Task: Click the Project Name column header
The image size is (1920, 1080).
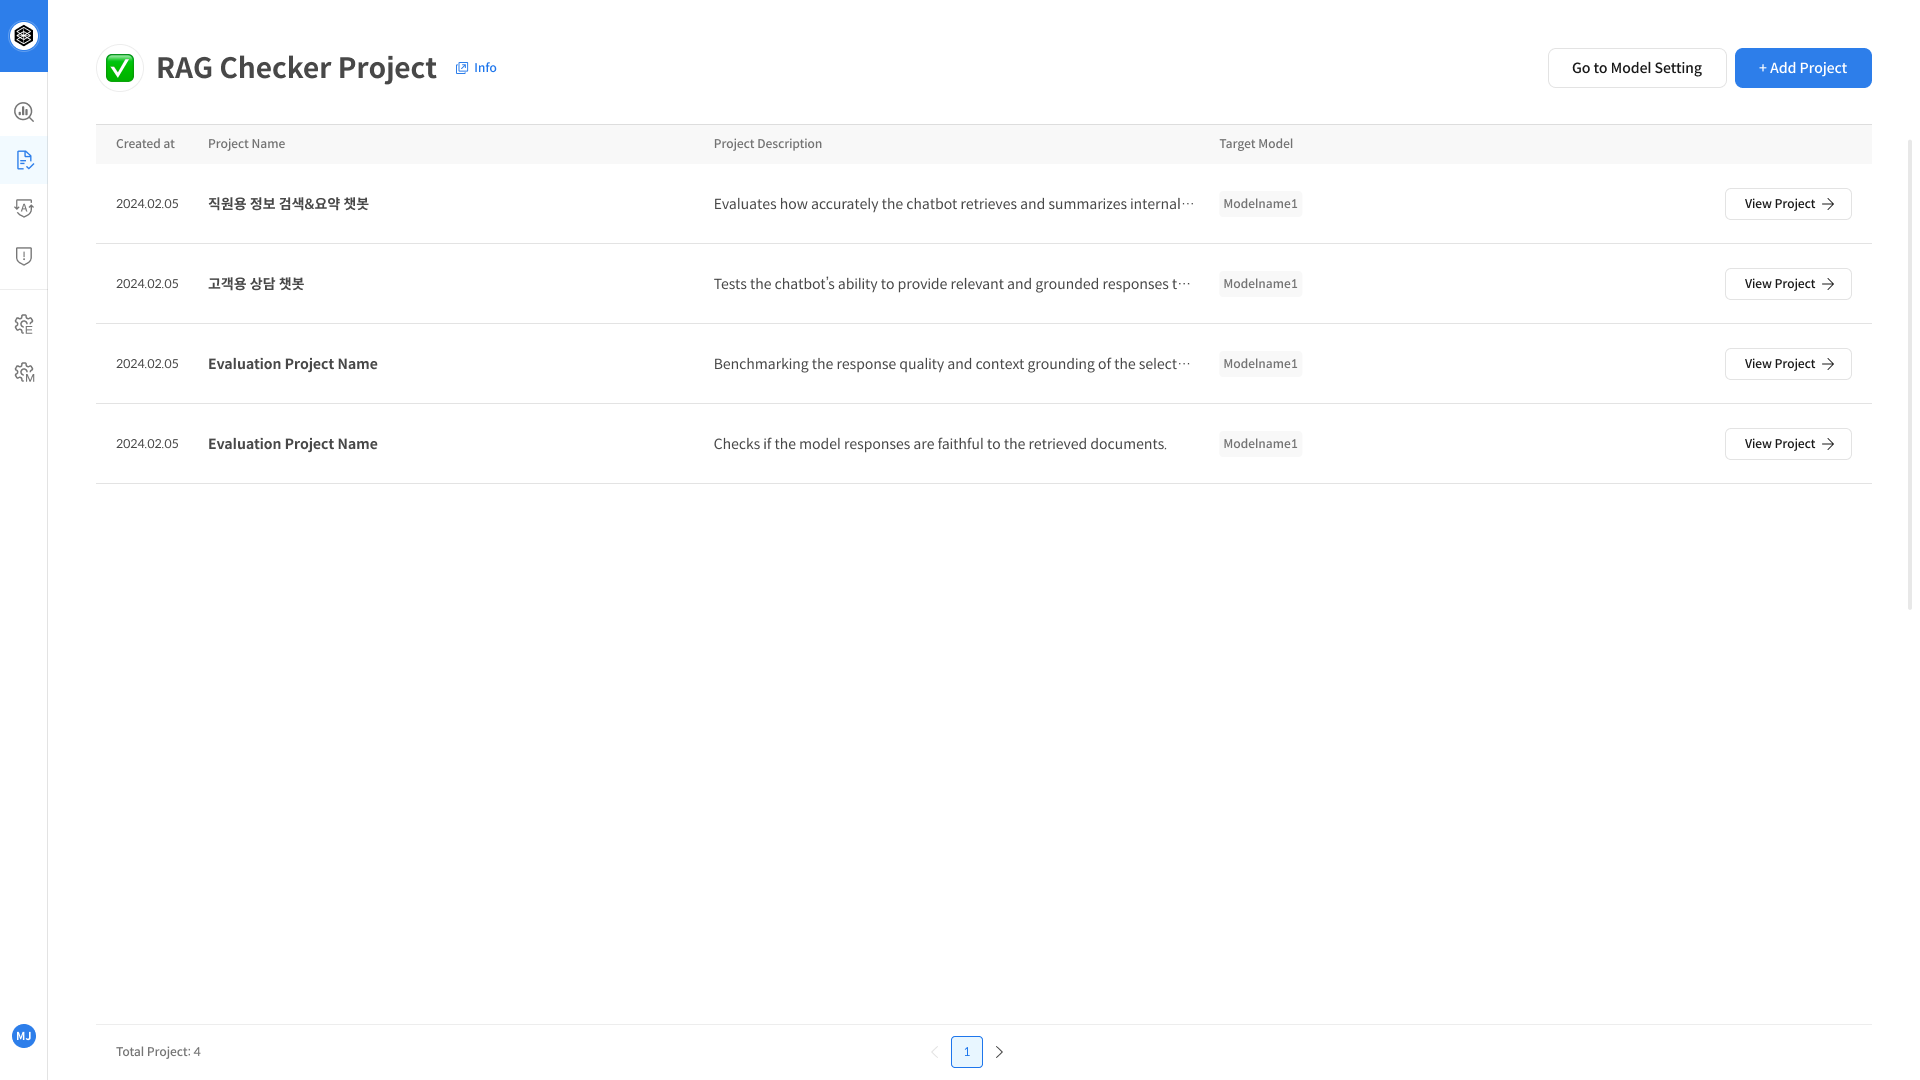Action: point(246,144)
